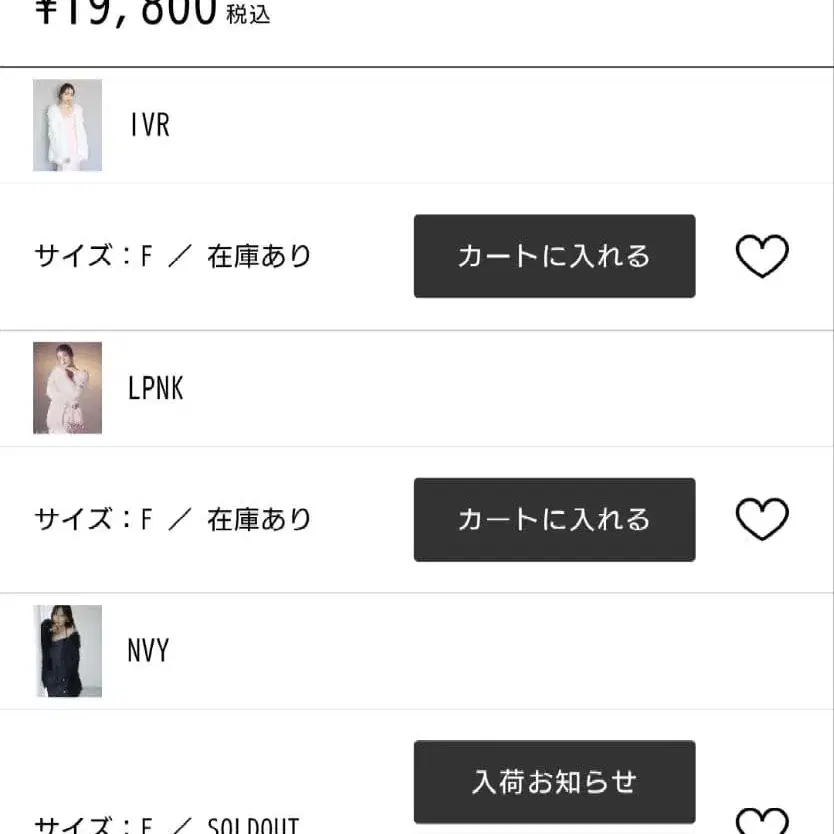Select the wishlist heart for the pink variant
Image resolution: width=834 pixels, height=834 pixels.
[x=763, y=519]
